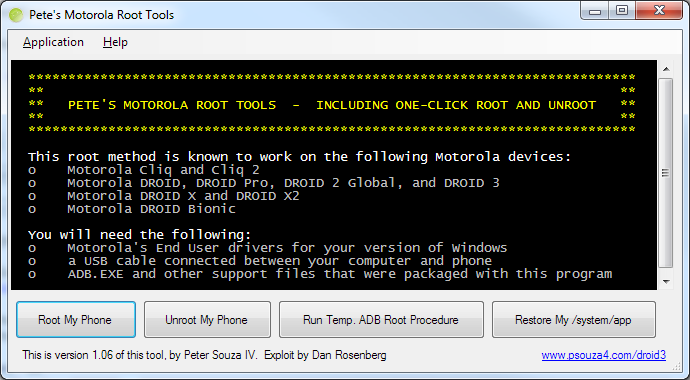
Task: Click the scrollbar down arrow of the console
Action: click(666, 281)
